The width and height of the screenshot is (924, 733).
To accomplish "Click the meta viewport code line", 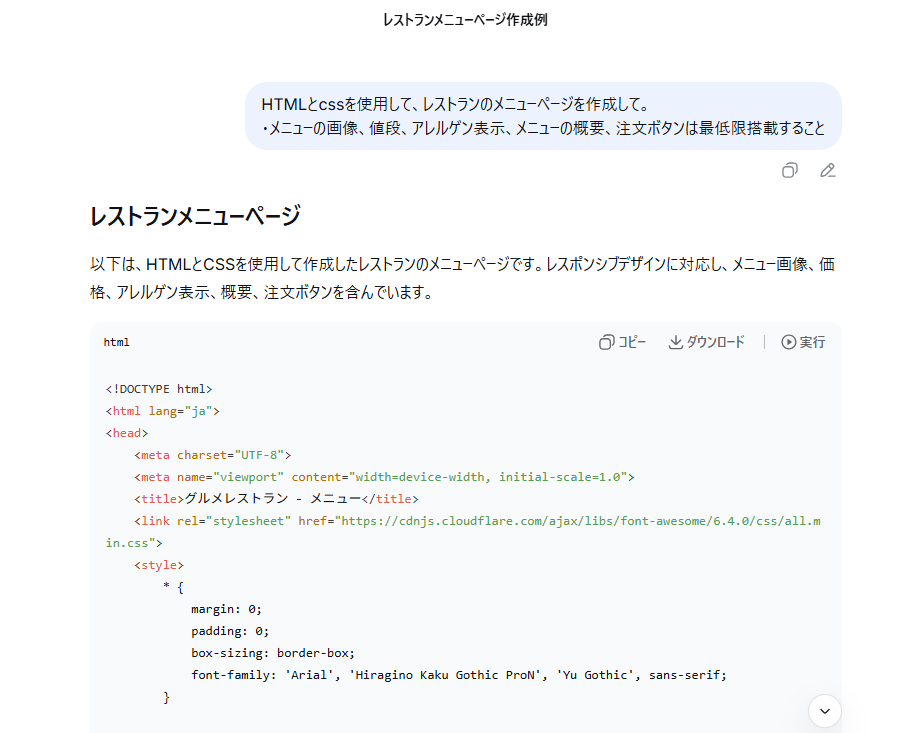I will tap(384, 477).
